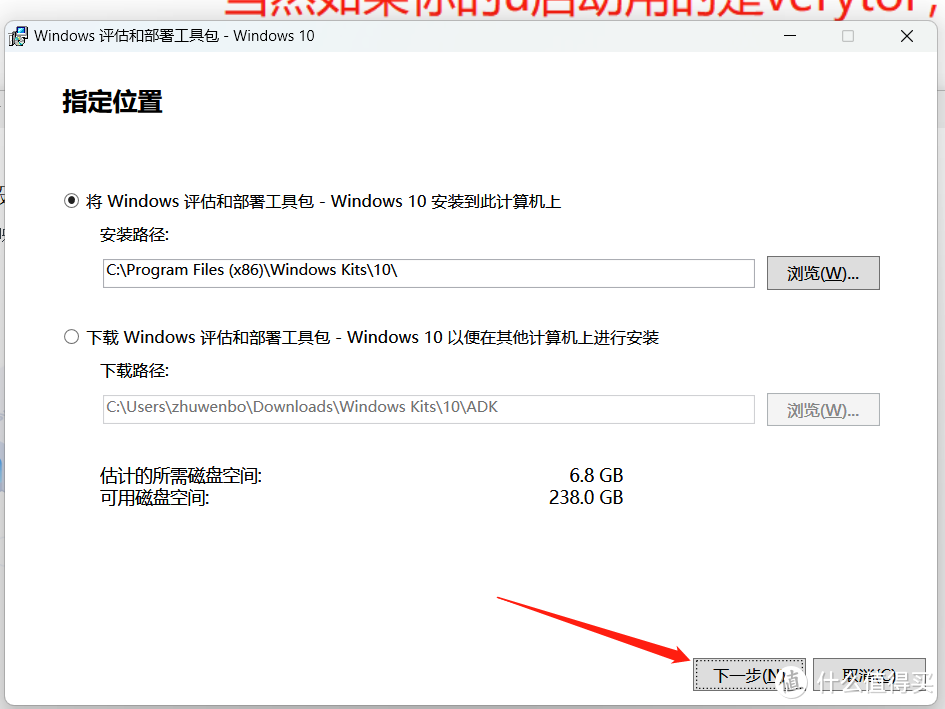Click the install path field C:\Program Files (x86)\Windows Kits\10\
945x709 pixels.
click(x=429, y=273)
